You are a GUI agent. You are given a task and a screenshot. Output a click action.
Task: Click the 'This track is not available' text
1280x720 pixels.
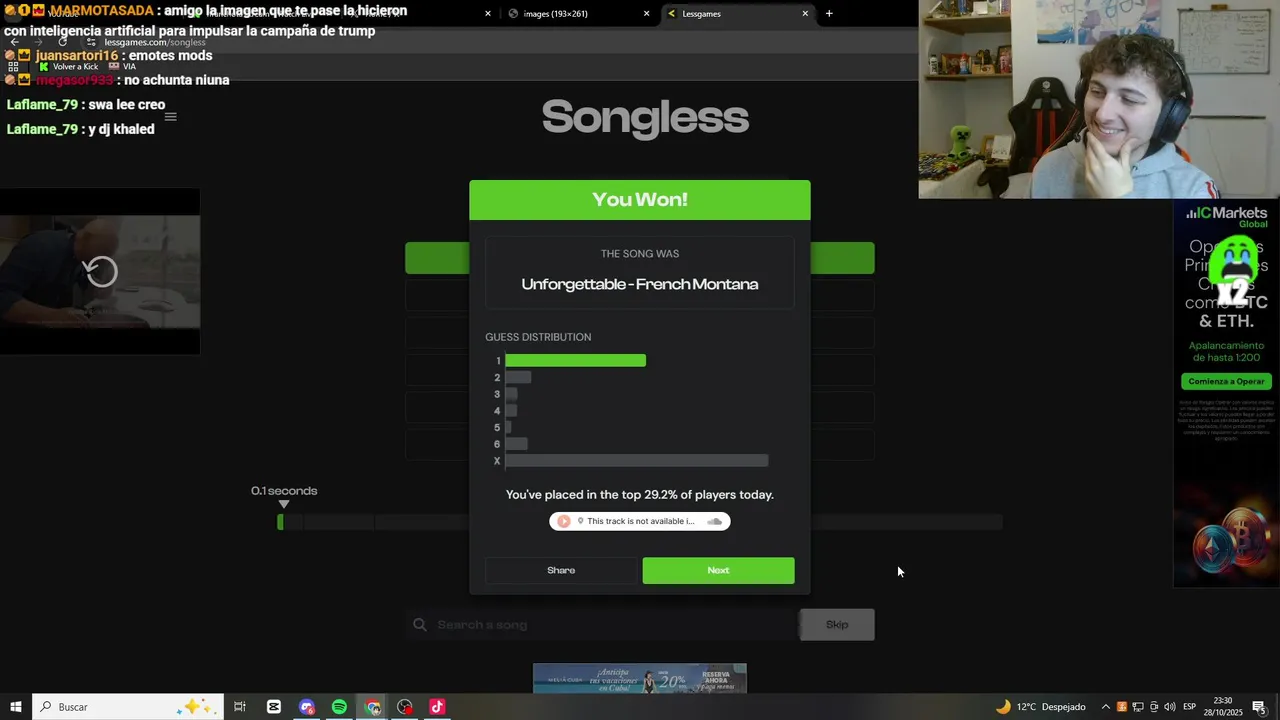[640, 521]
